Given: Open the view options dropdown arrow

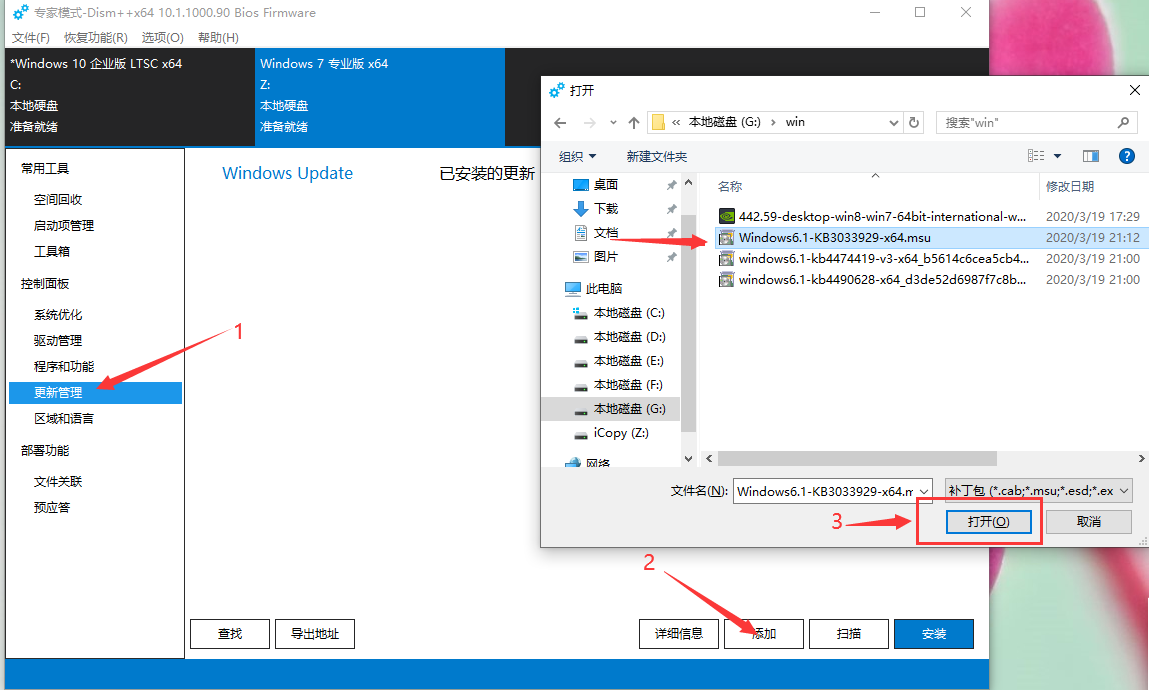Looking at the screenshot, I should pos(1058,156).
